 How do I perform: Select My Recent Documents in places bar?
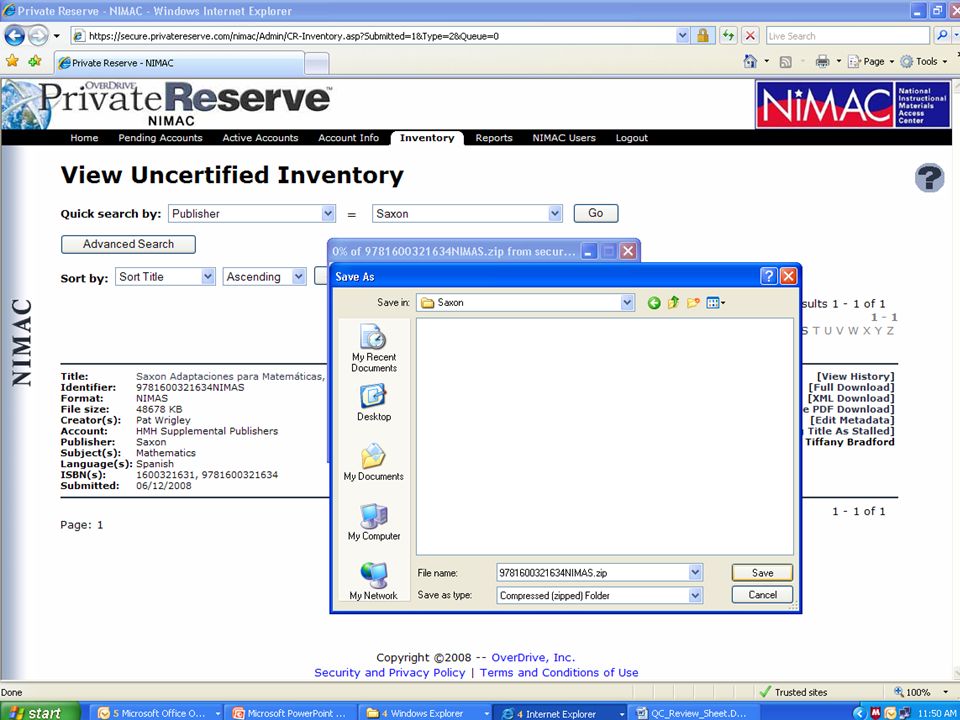(373, 348)
